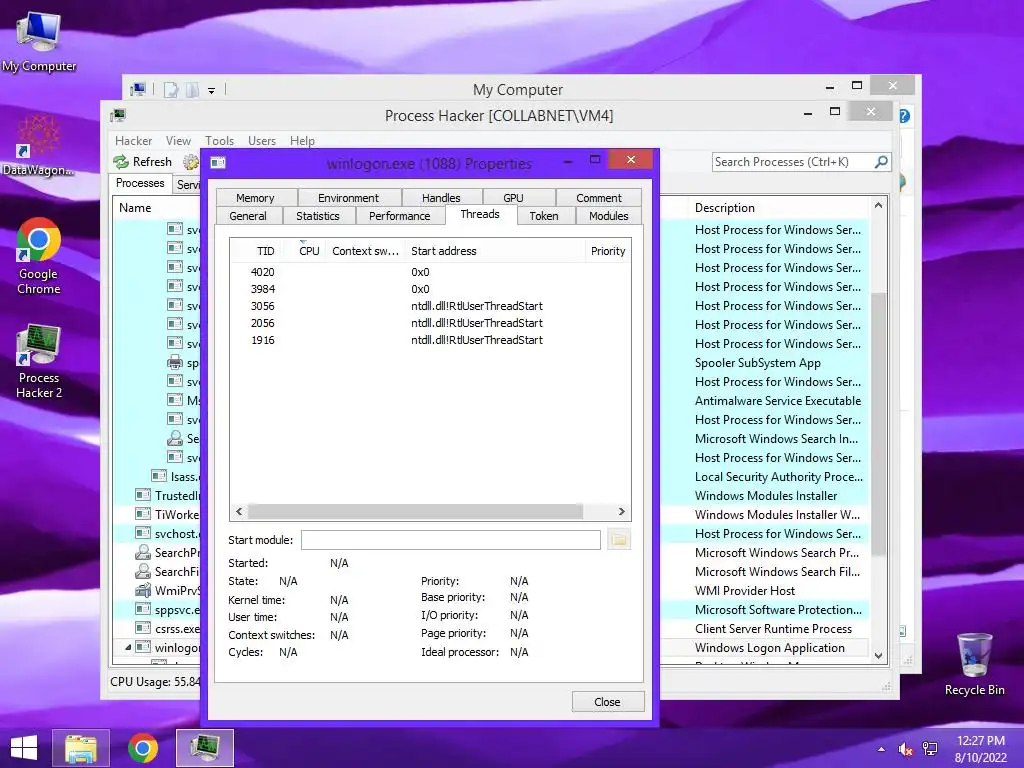The height and width of the screenshot is (768, 1024).
Task: Sort threads by Priority column header
Action: tap(607, 251)
